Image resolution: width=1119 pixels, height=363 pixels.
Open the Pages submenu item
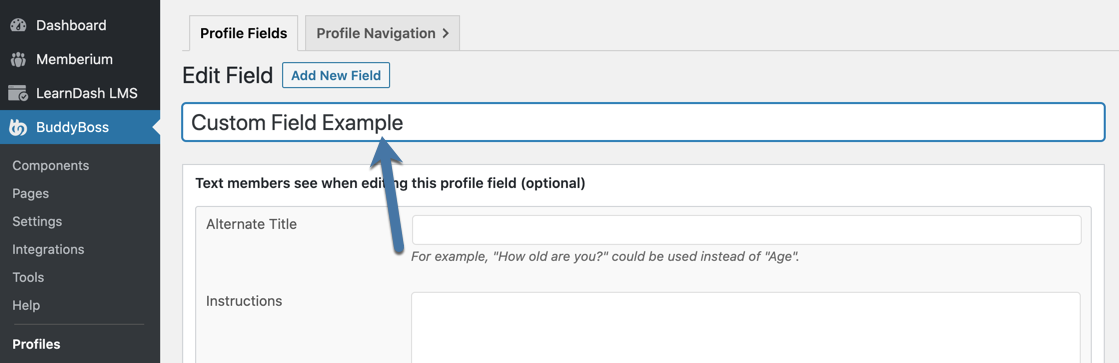[31, 193]
